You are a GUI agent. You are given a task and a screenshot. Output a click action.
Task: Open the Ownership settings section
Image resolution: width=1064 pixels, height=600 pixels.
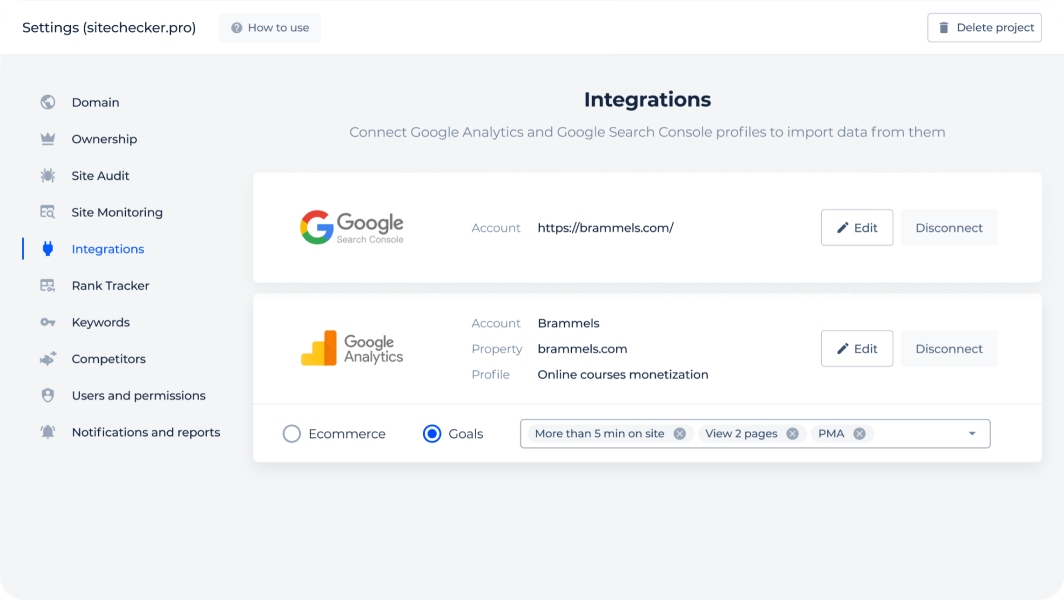(x=104, y=139)
